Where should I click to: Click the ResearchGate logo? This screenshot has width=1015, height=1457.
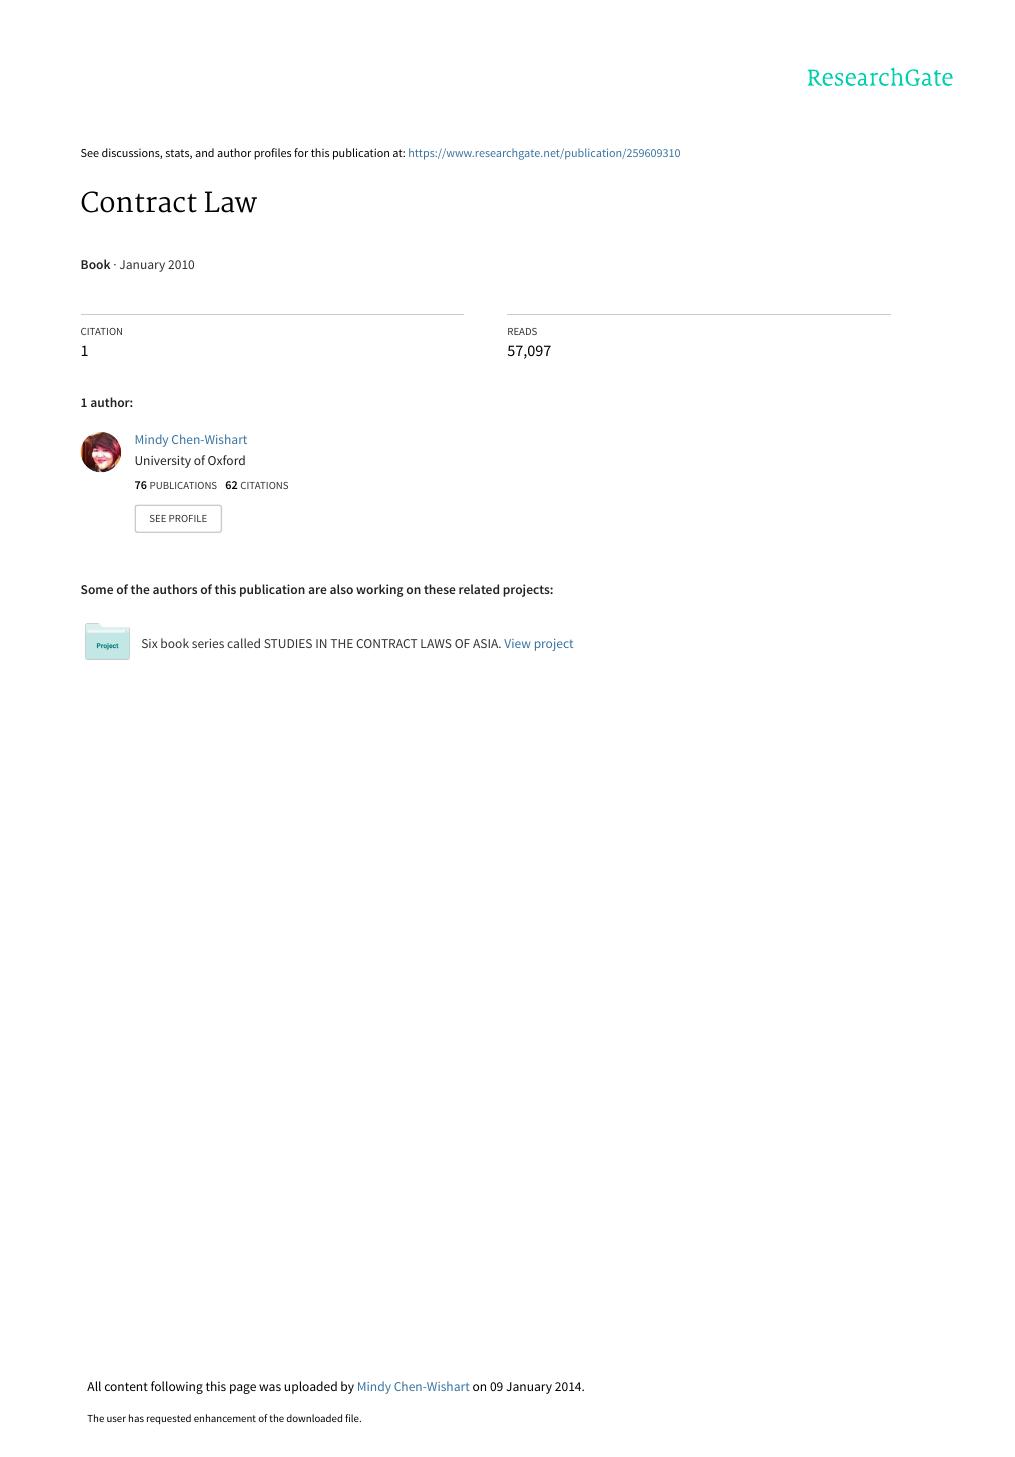click(x=880, y=78)
